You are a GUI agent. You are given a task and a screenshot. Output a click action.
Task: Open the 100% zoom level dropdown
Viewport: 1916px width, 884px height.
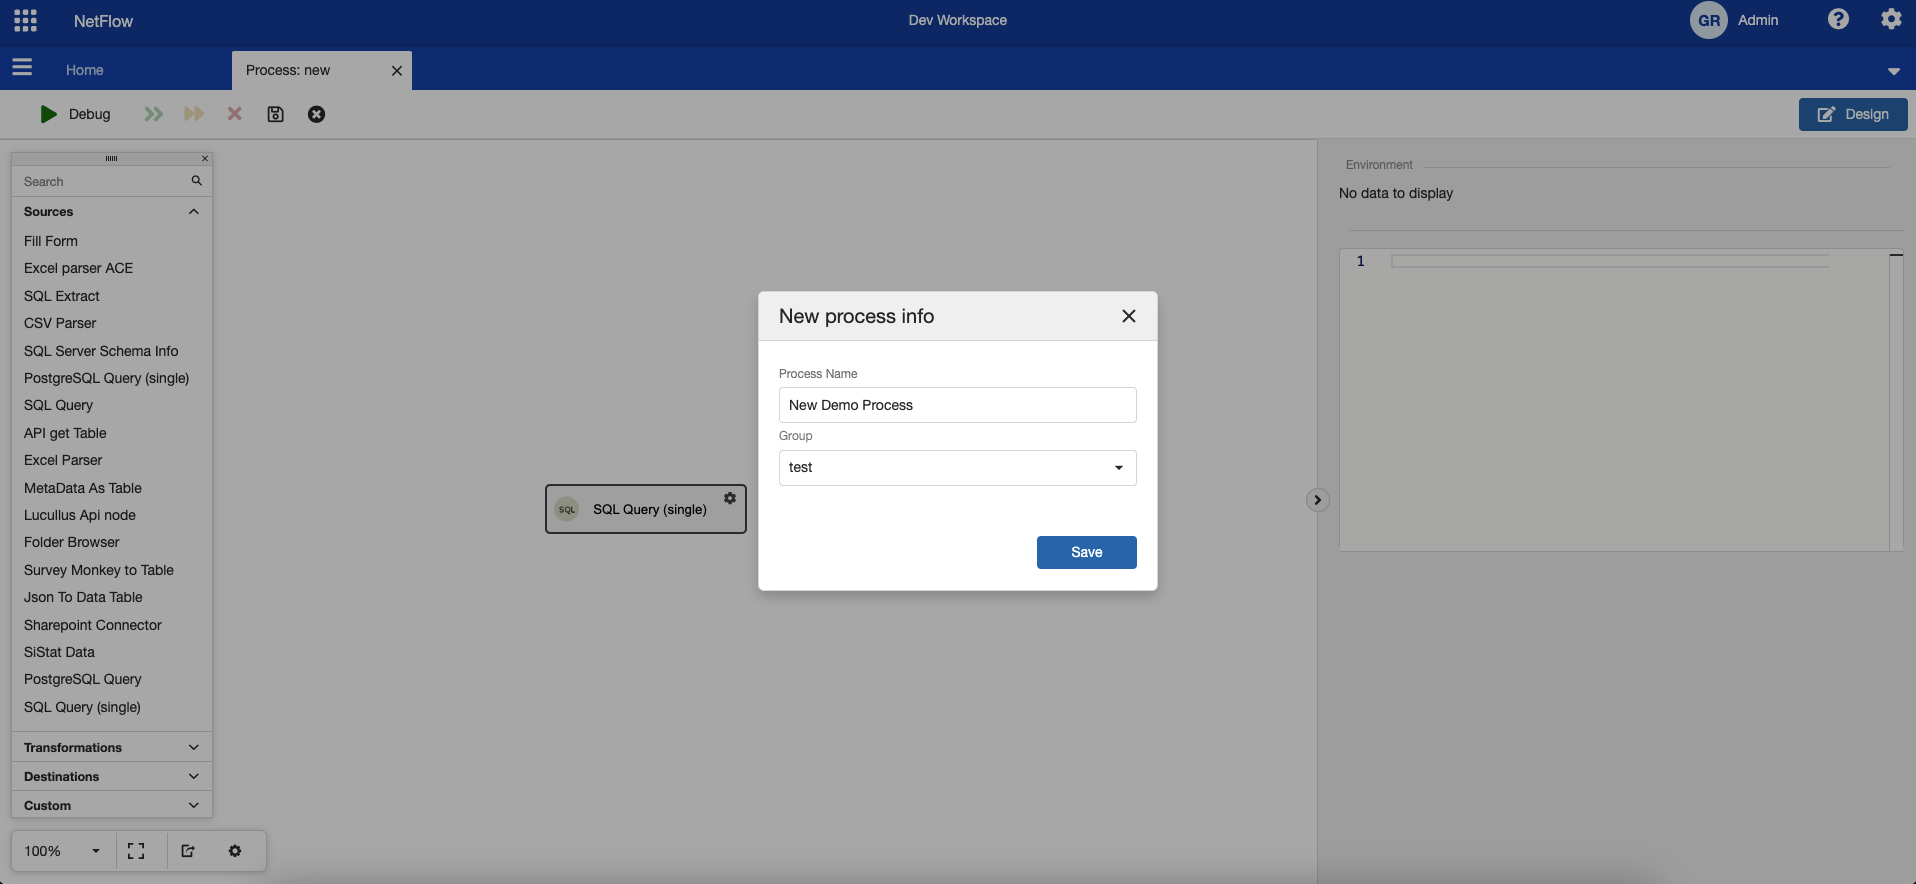click(62, 851)
